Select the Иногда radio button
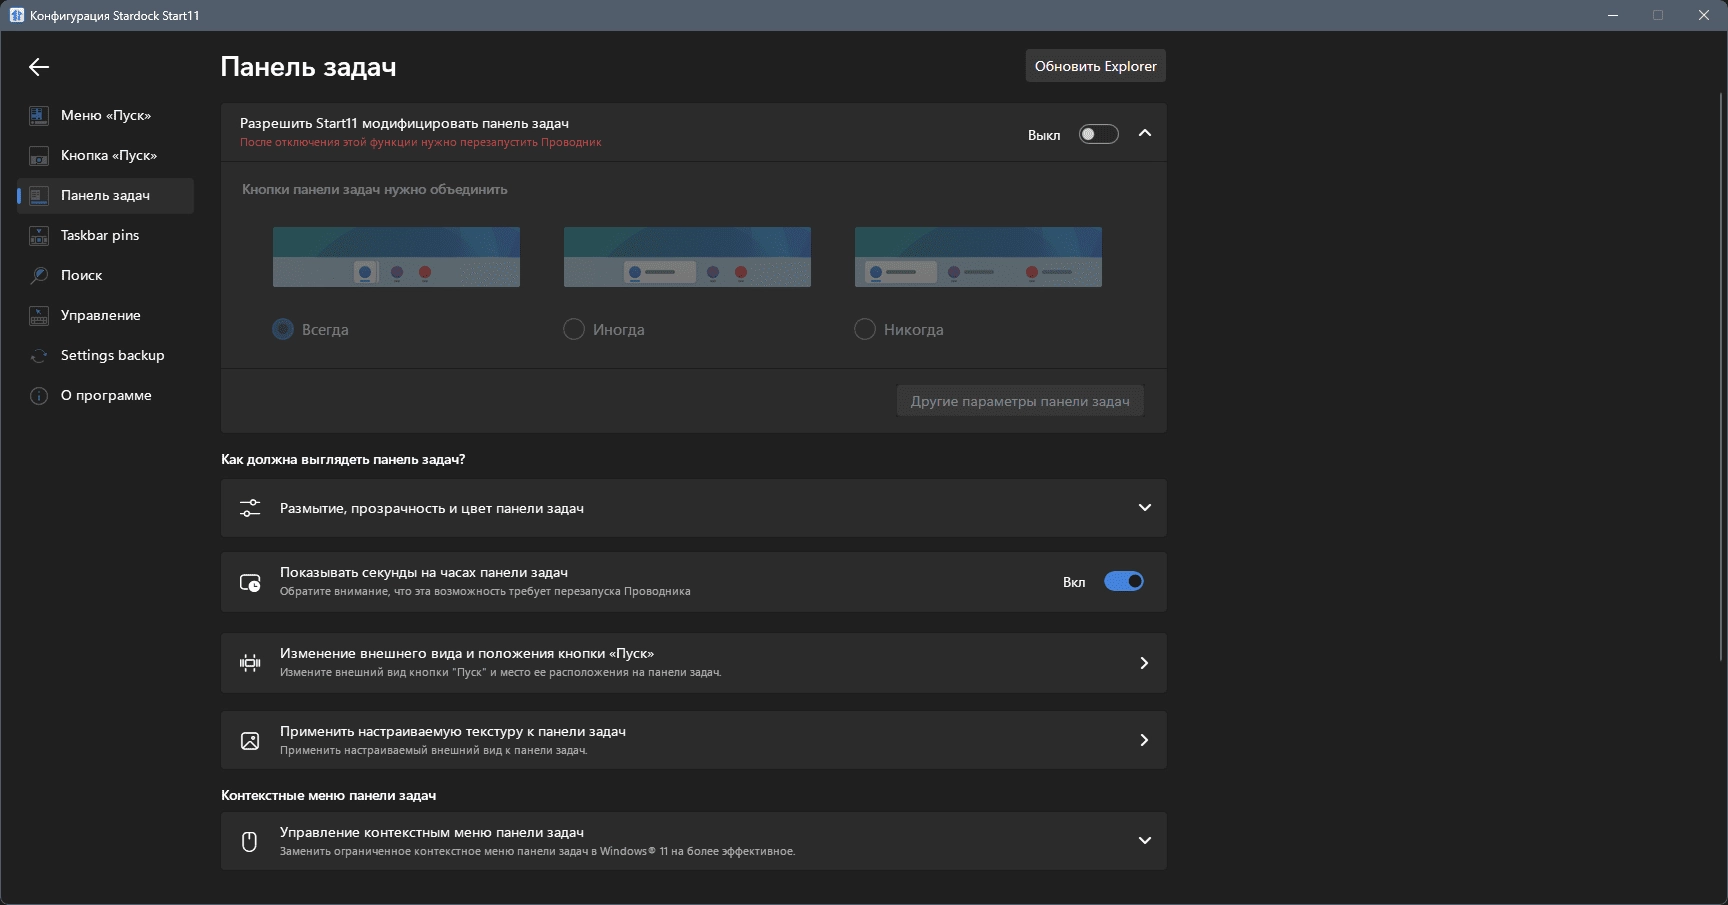The height and width of the screenshot is (905, 1728). tap(574, 329)
